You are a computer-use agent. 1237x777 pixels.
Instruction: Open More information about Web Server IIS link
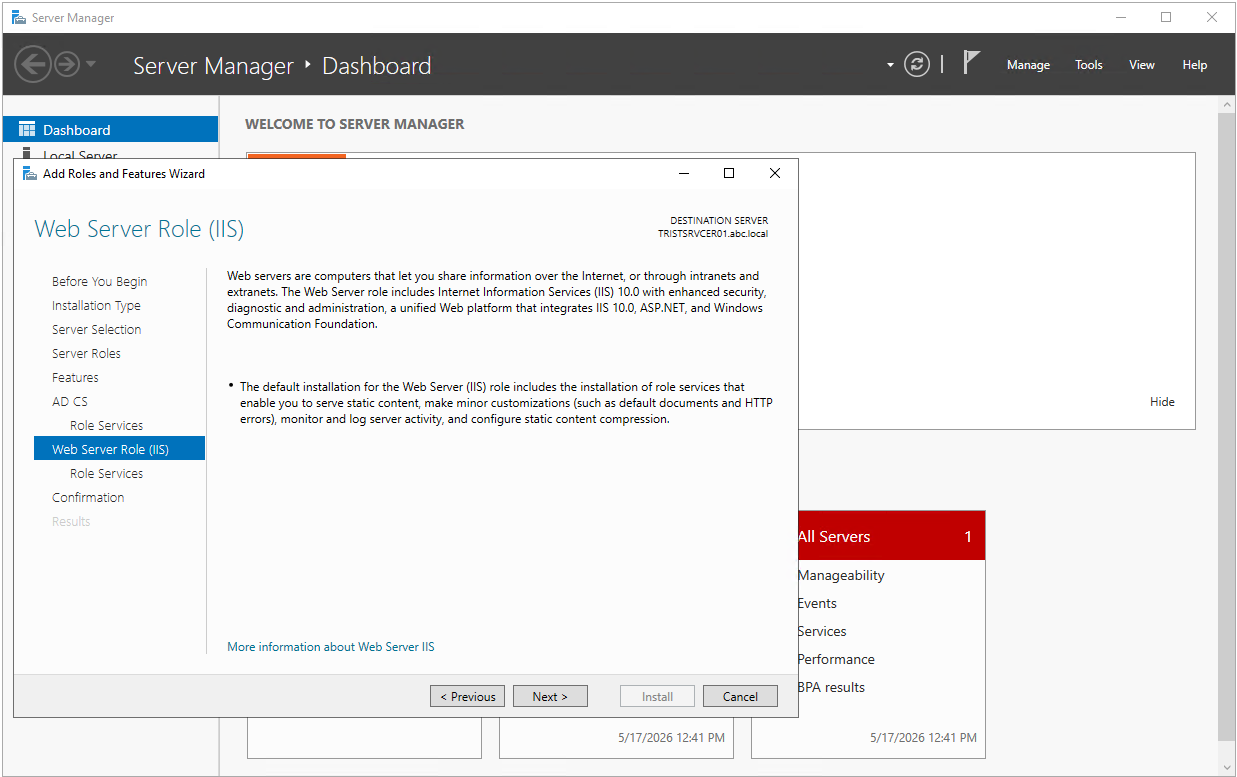[x=331, y=647]
